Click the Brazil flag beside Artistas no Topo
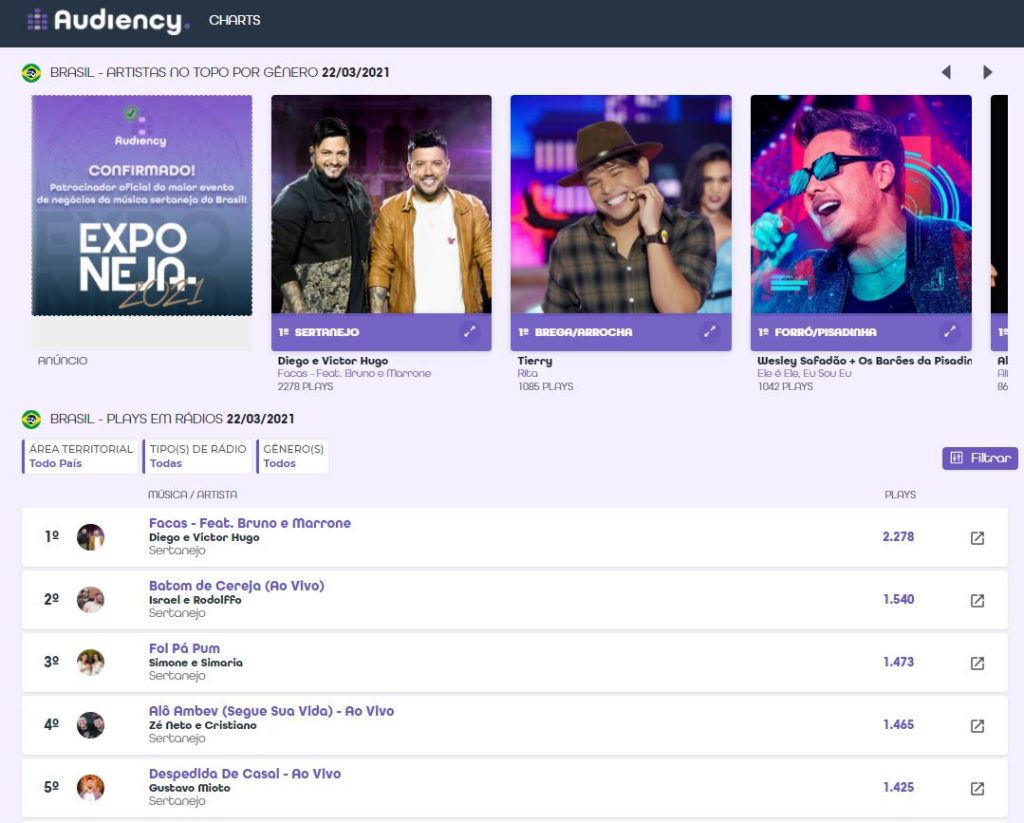The height and width of the screenshot is (823, 1024). (x=31, y=73)
